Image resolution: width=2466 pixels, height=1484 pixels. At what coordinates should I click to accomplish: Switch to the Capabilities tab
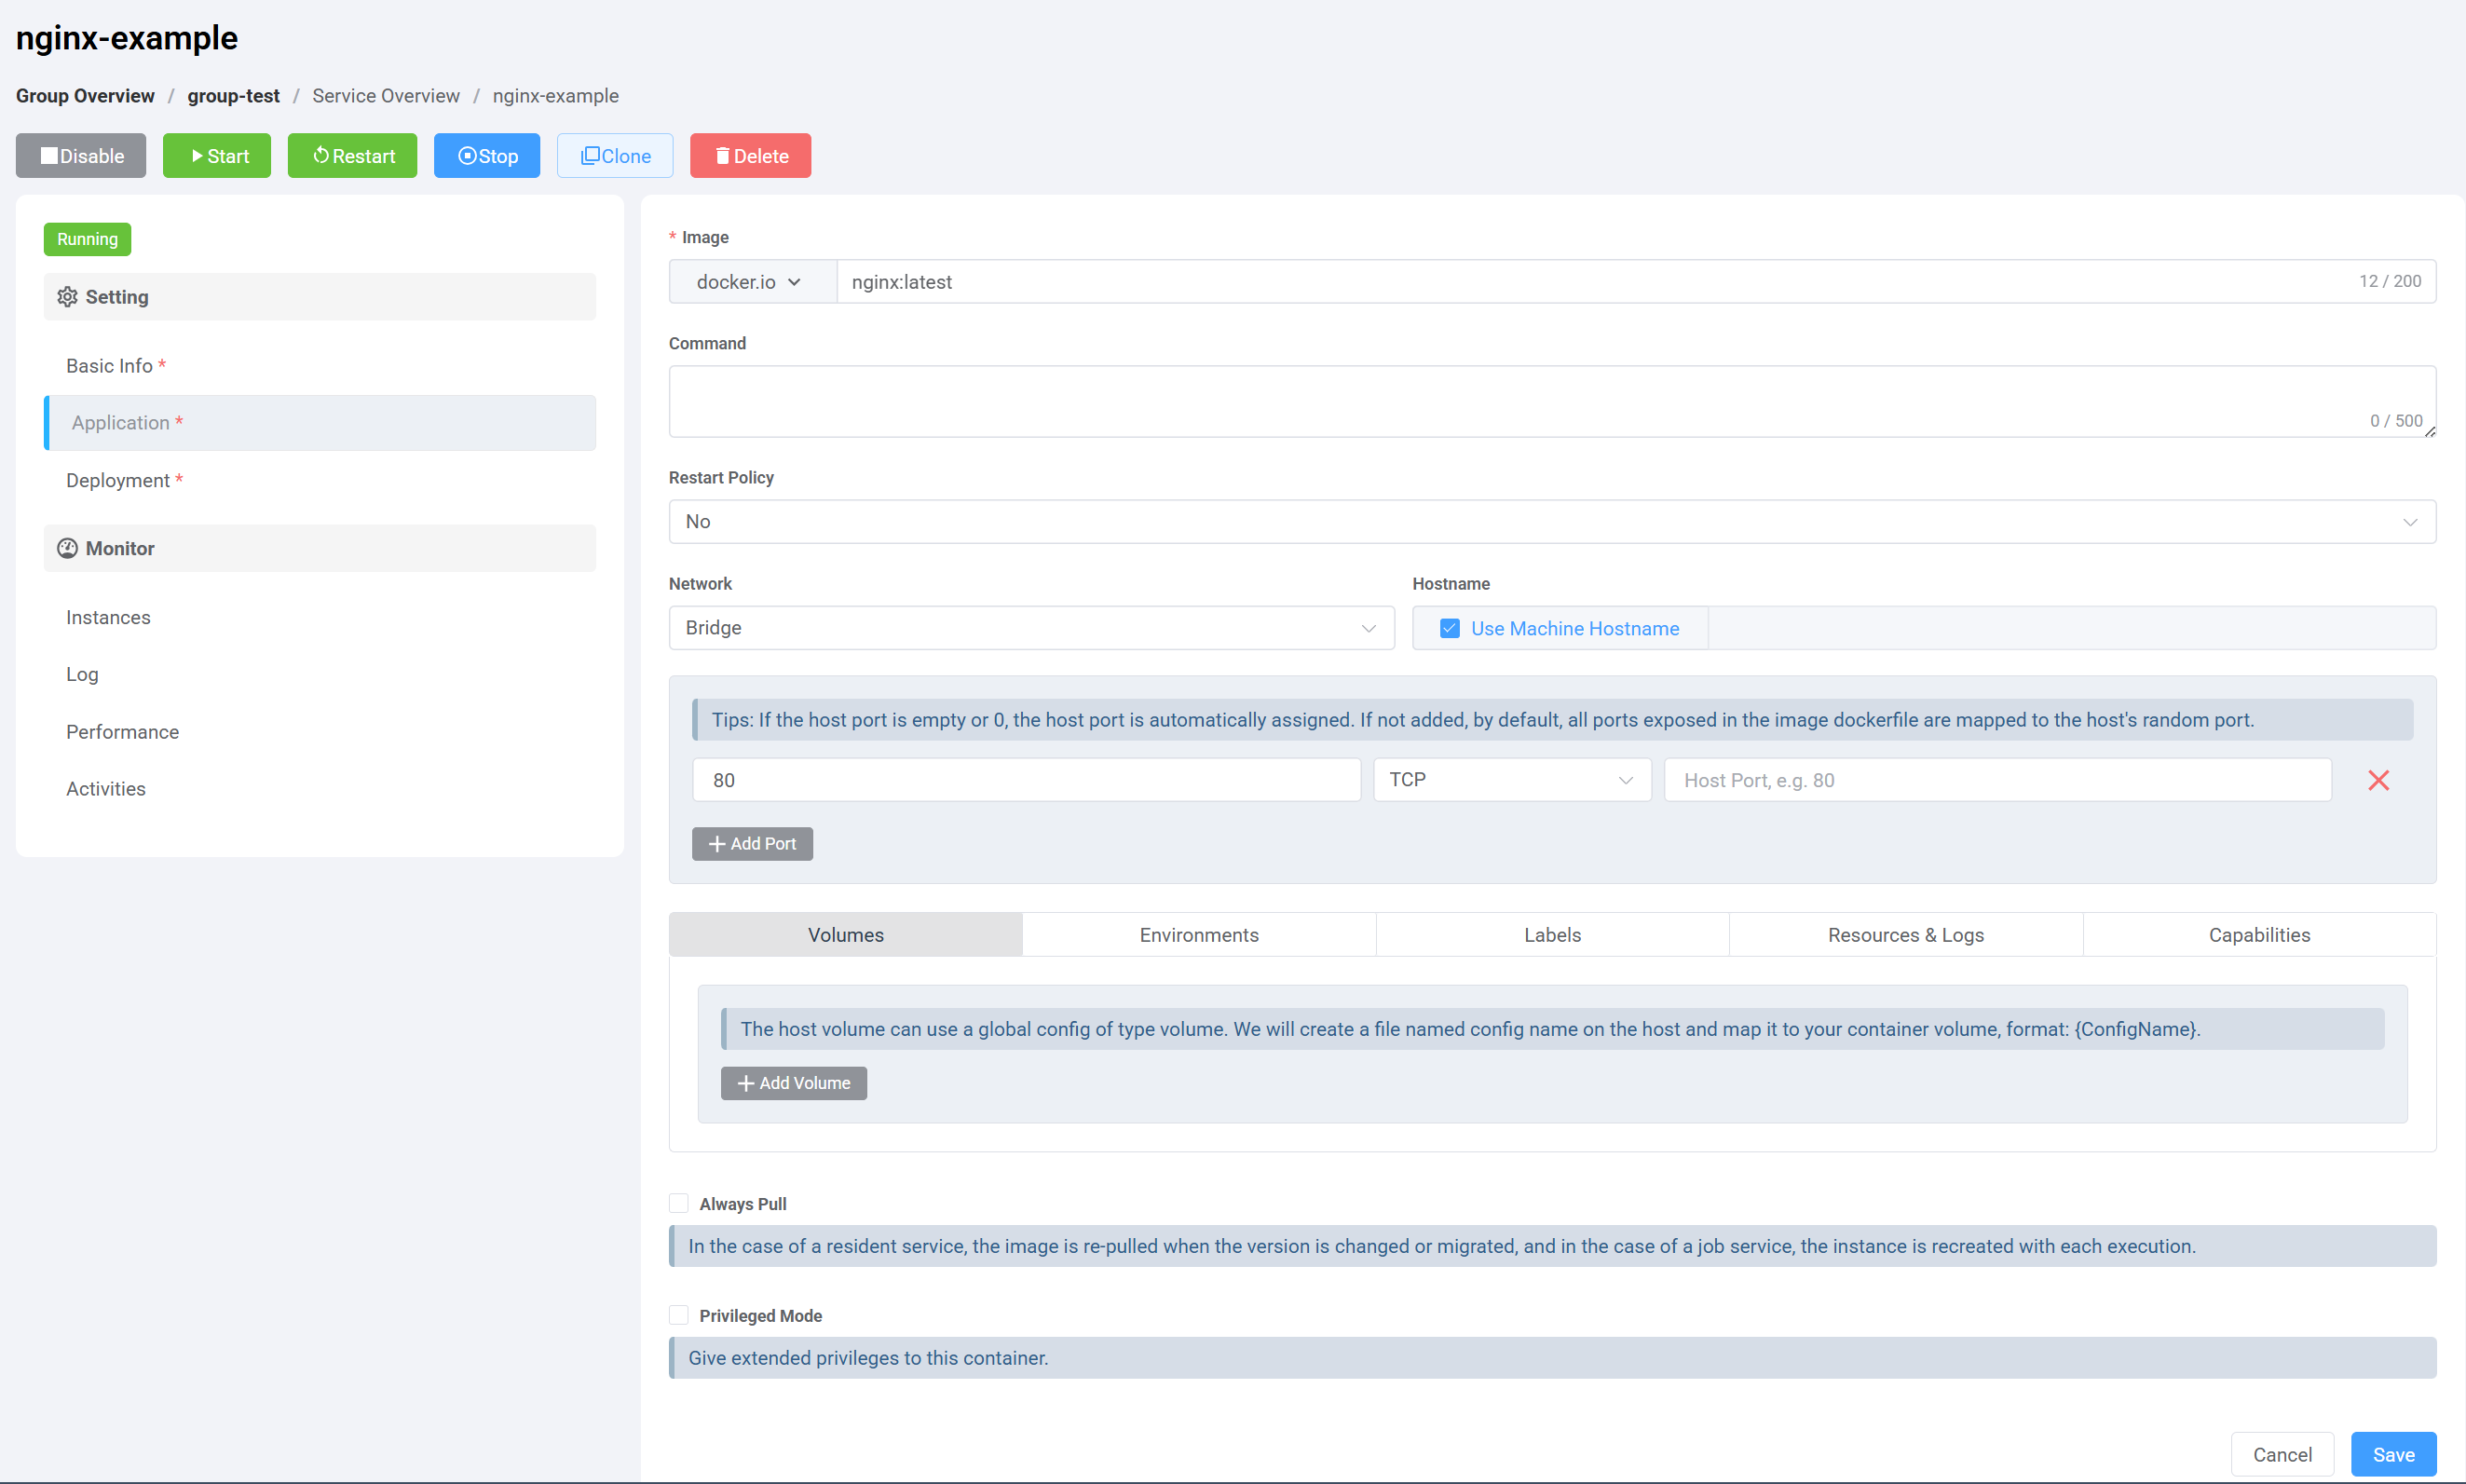2259,935
